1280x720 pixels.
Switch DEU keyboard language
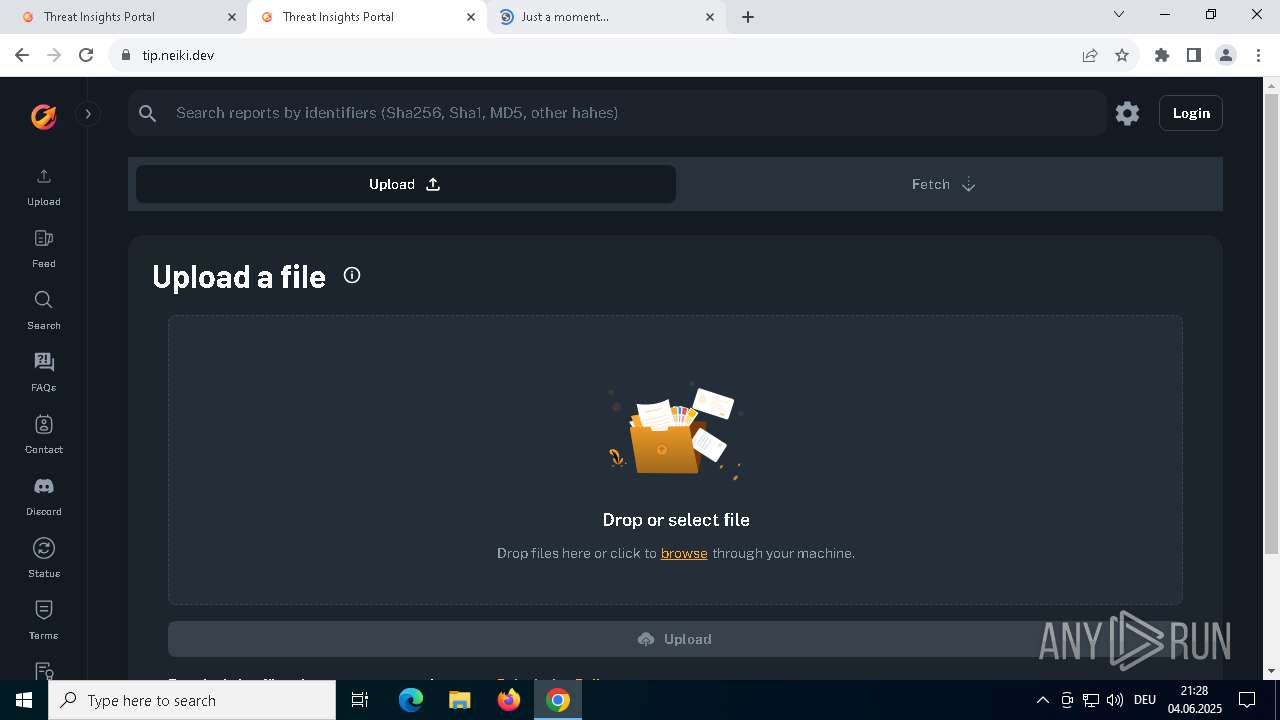coord(1145,700)
